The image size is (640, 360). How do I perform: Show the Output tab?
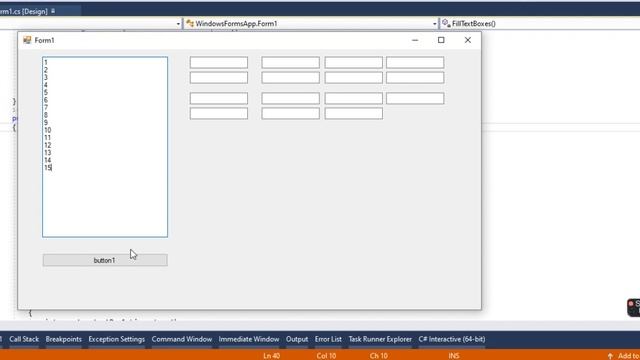click(x=297, y=339)
